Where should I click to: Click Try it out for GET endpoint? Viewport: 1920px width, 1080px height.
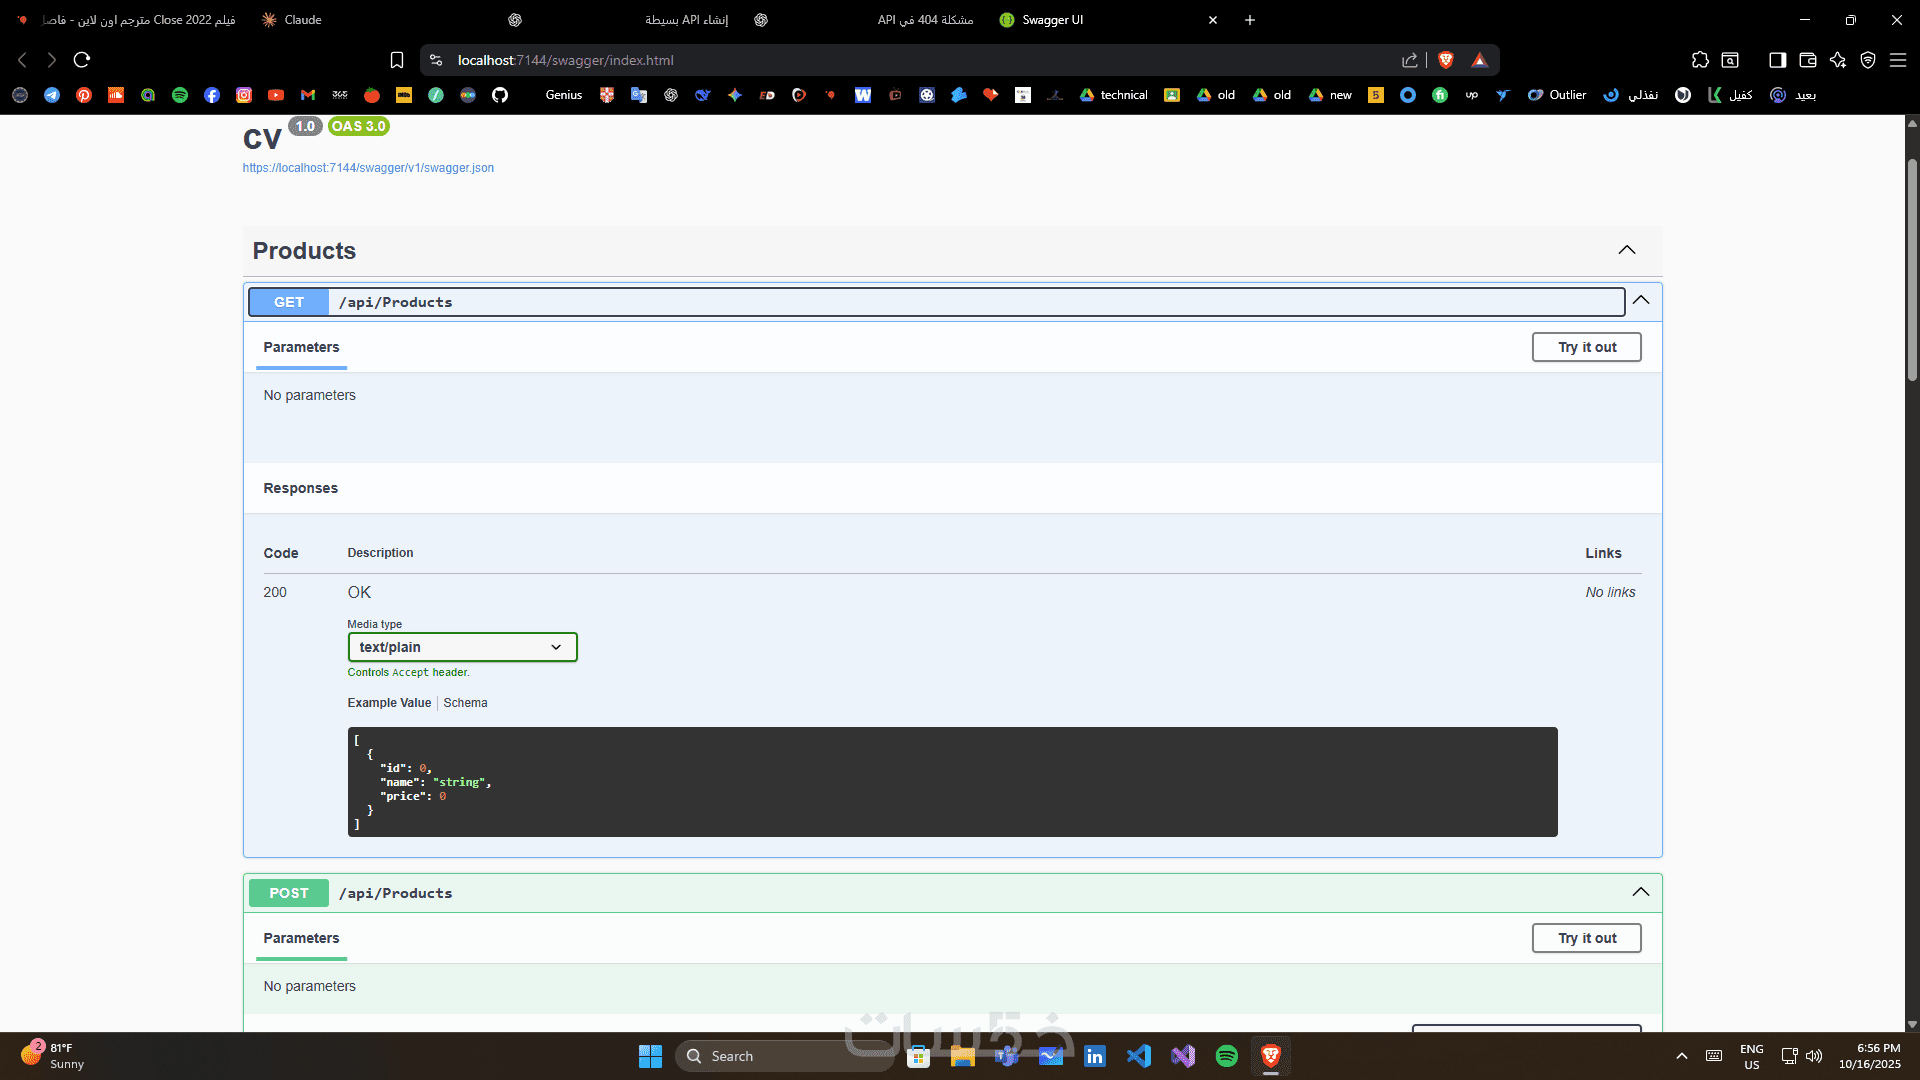click(x=1586, y=347)
